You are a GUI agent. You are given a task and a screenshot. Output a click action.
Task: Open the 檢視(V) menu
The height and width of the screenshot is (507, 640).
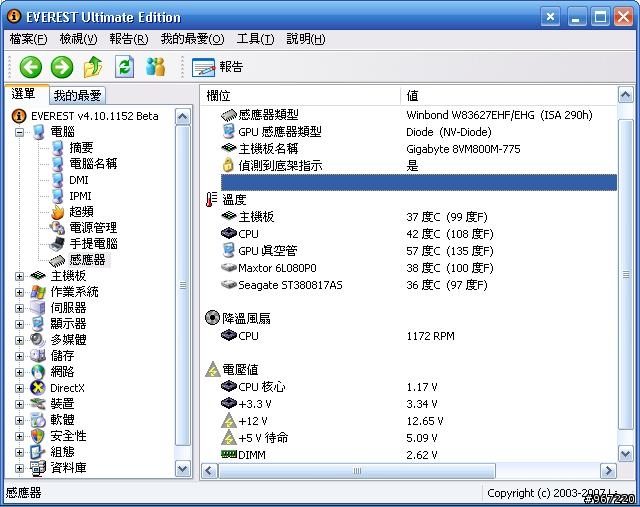point(78,39)
